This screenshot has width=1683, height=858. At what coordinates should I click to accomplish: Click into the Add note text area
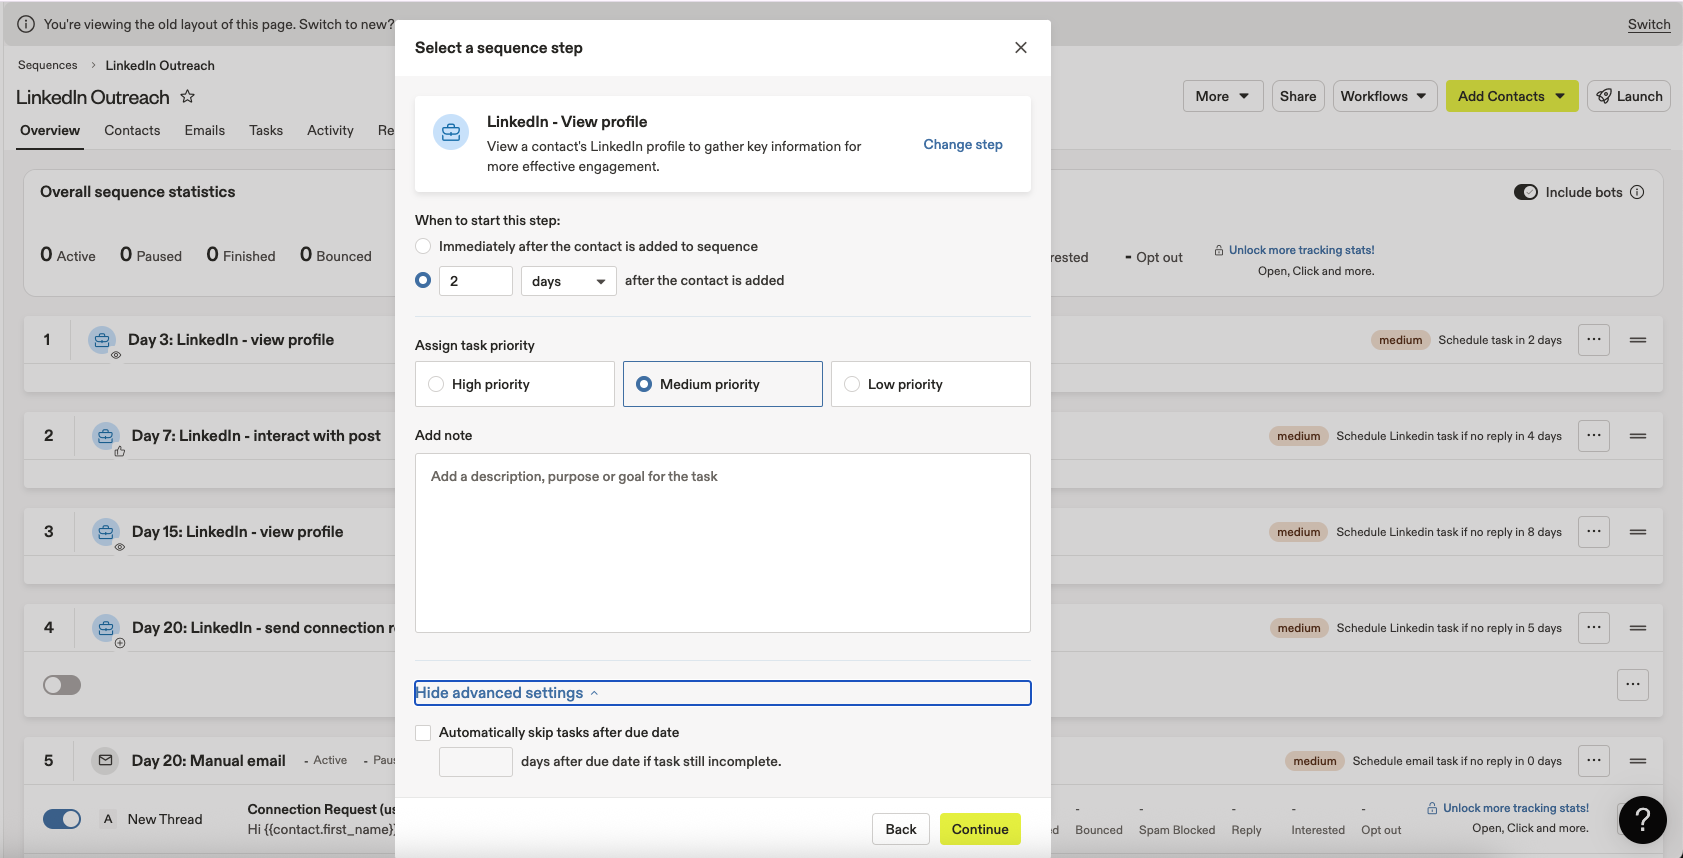(722, 542)
